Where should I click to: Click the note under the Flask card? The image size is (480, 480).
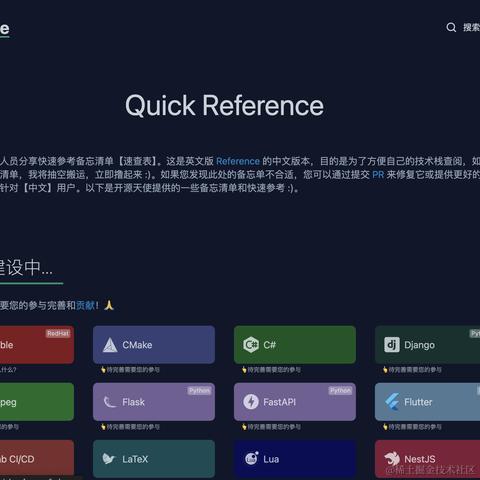click(130, 427)
